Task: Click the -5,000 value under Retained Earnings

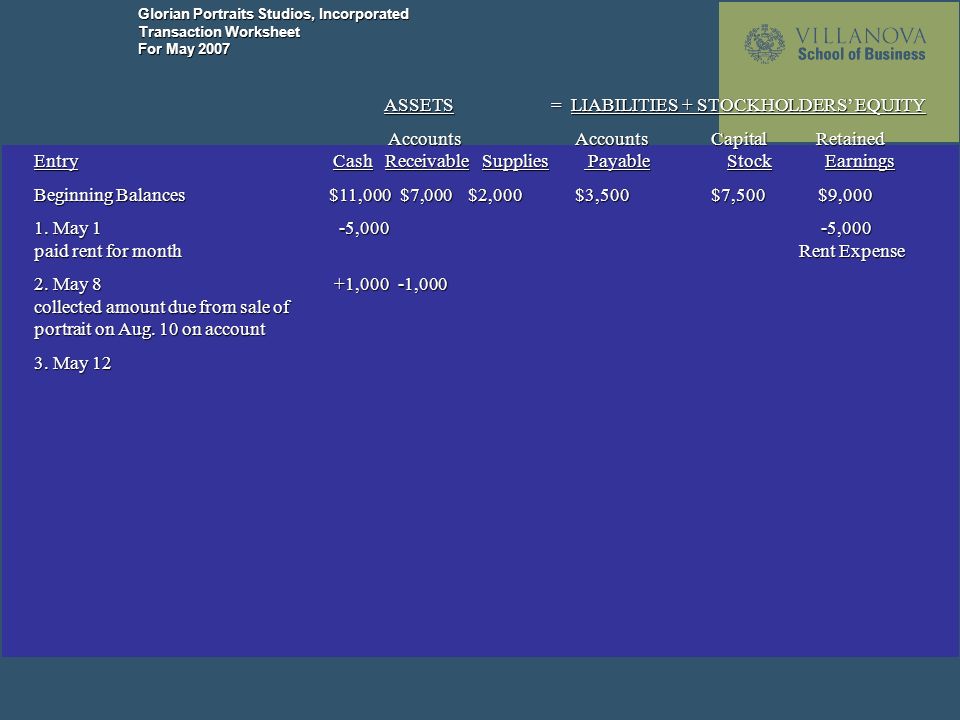Action: (846, 228)
